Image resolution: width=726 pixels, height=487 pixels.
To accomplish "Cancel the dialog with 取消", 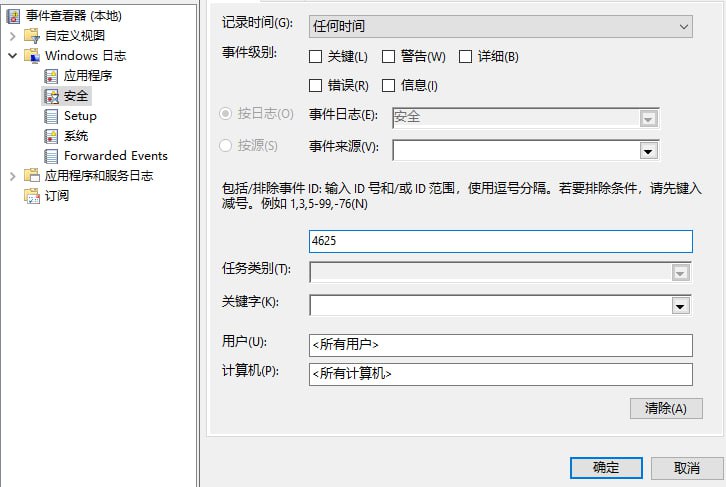I will click(687, 468).
